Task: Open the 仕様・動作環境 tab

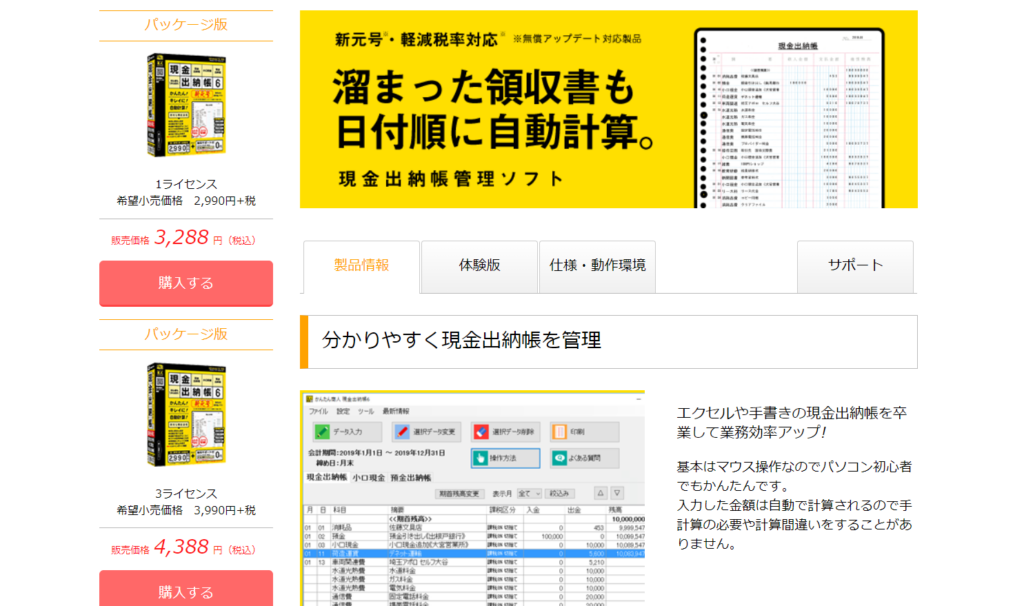Action: 598,266
